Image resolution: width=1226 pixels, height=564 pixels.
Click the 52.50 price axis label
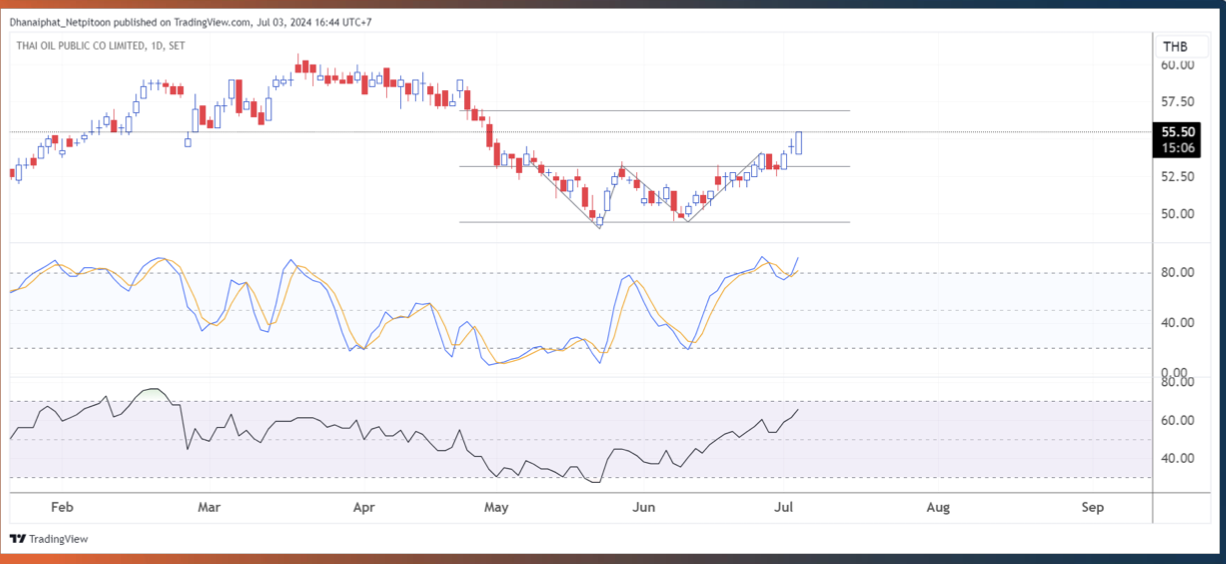1177,177
